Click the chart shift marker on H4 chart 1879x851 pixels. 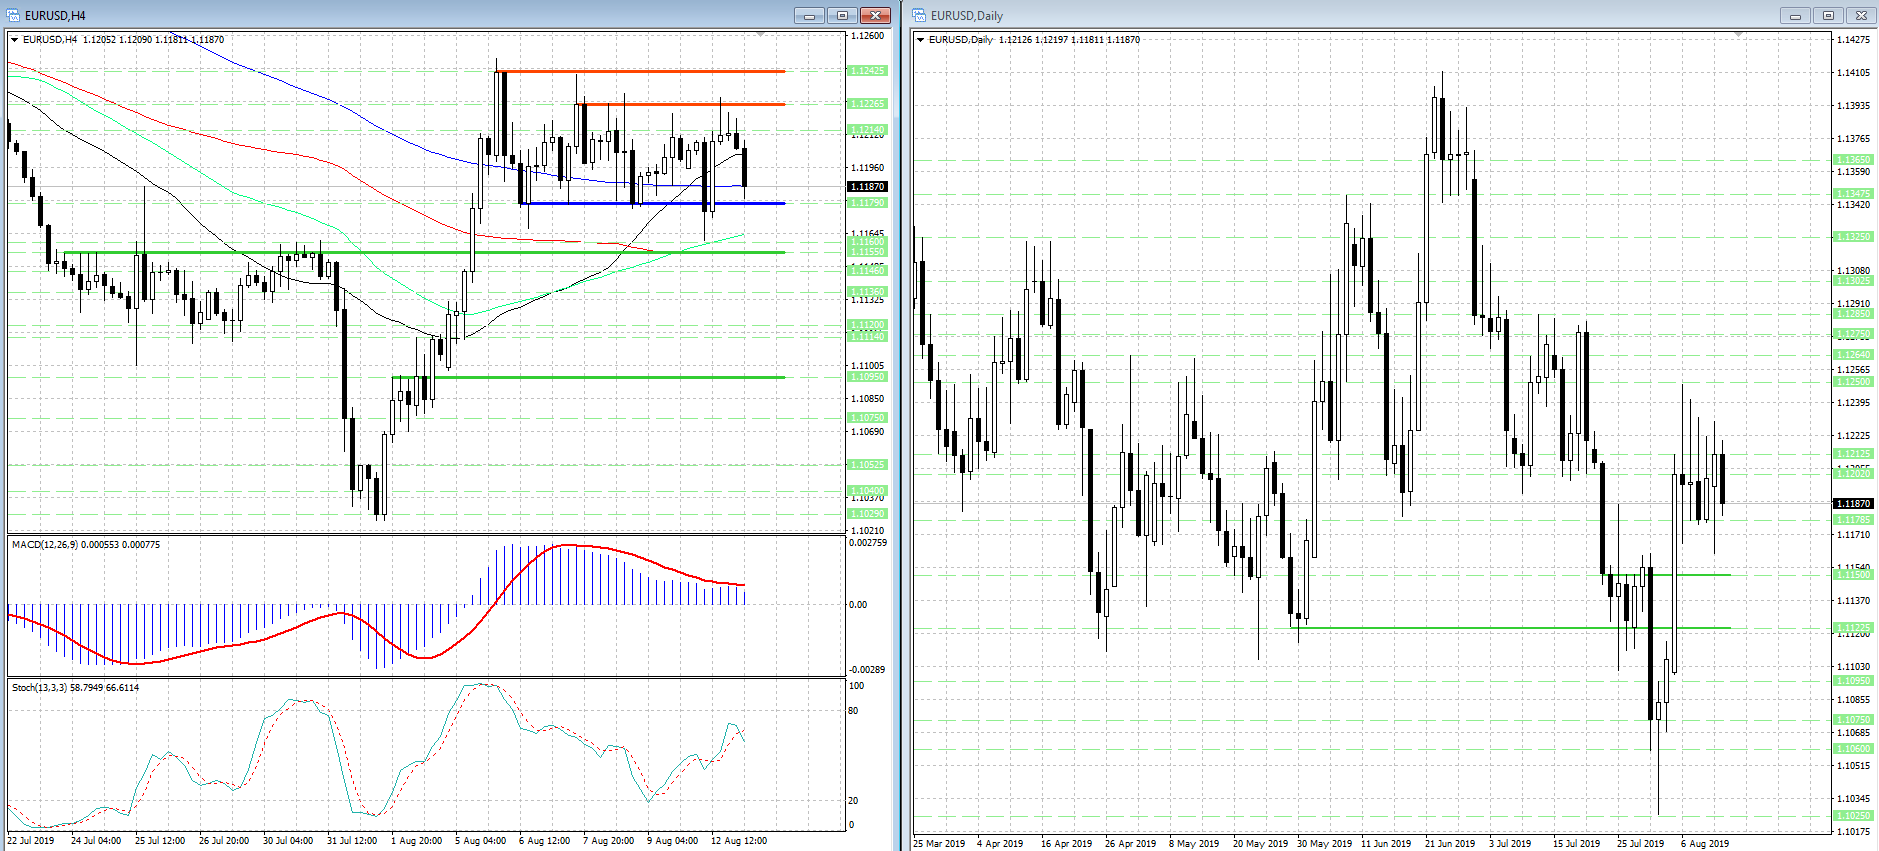pyautogui.click(x=760, y=35)
